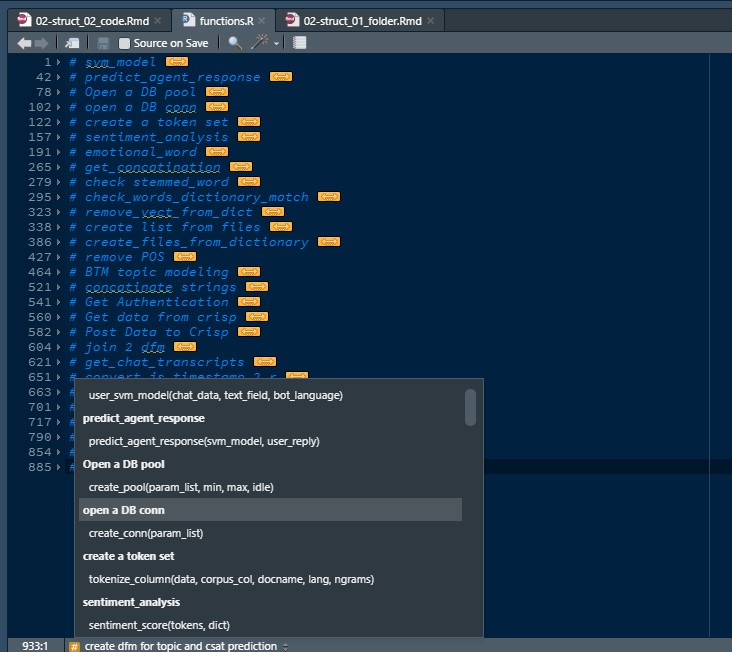This screenshot has width=732, height=652.
Task: Click the '# join 2 dfm' comment line
Action: pyautogui.click(x=117, y=347)
